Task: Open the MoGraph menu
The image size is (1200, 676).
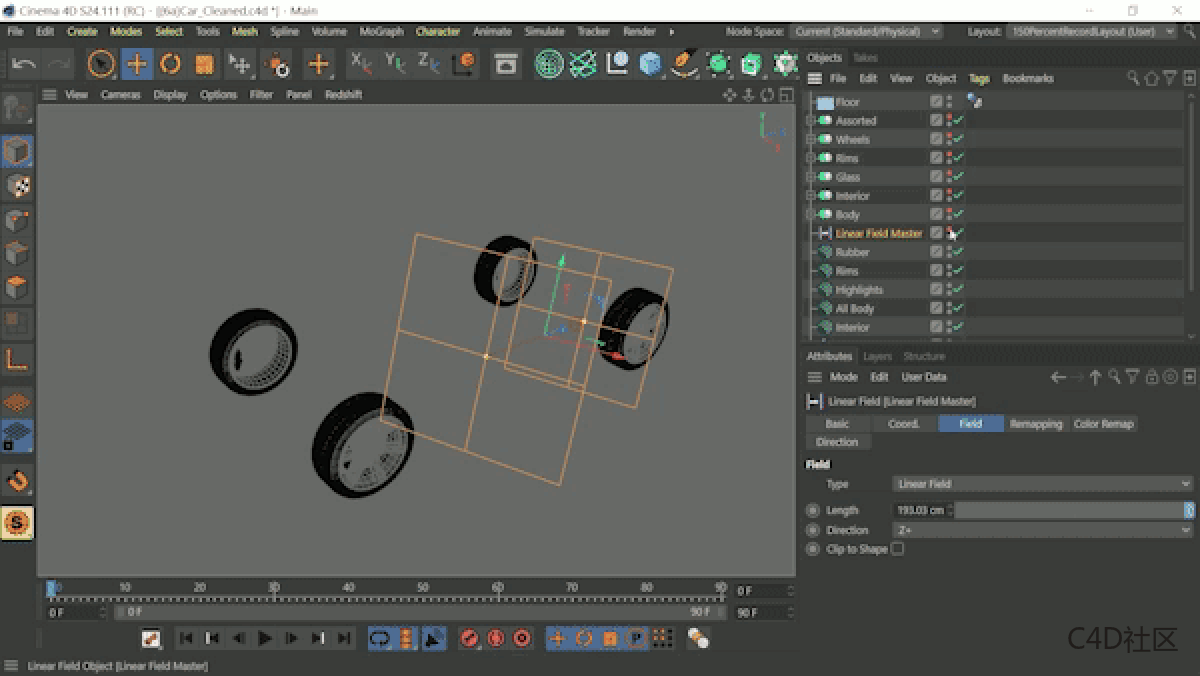Action: point(381,31)
